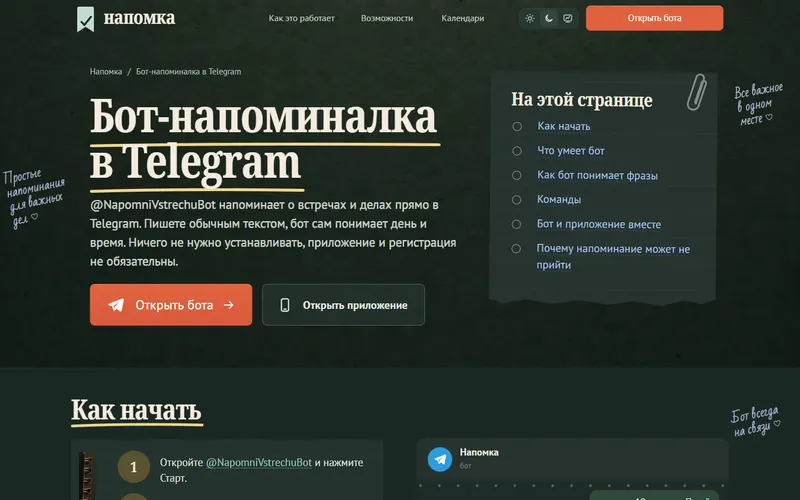Click header 'Открыть бота' button

[654, 18]
